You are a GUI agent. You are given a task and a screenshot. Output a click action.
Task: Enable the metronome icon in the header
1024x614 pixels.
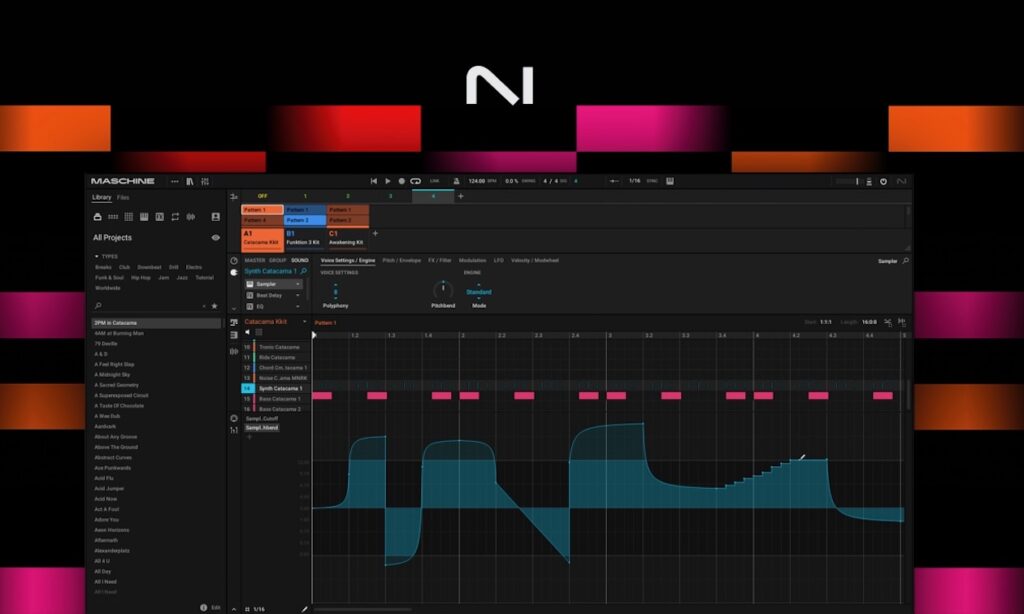(455, 181)
